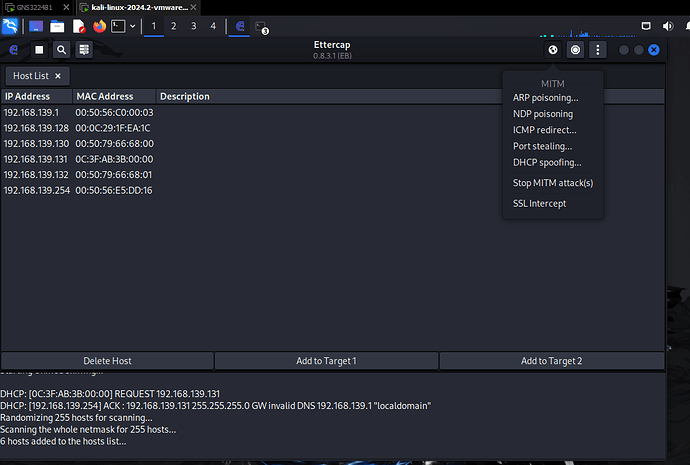Choose DHCP spoofing... from MITM menu

[x=547, y=163]
